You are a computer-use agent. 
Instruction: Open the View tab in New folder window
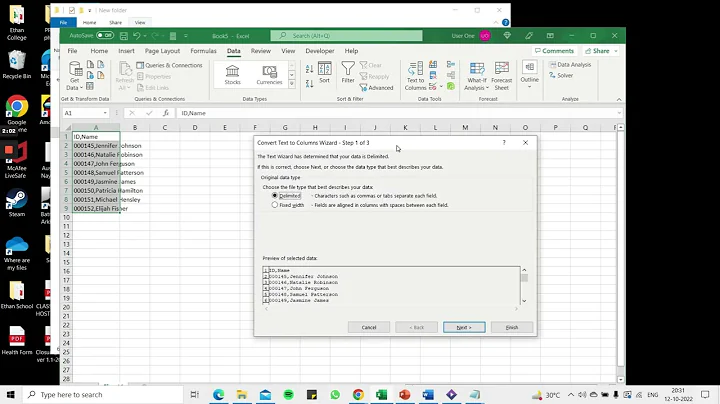click(140, 22)
